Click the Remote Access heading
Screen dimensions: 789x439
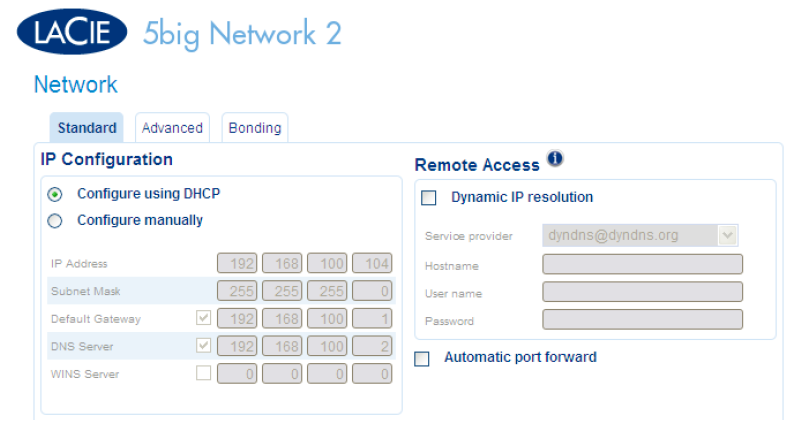[x=477, y=165]
